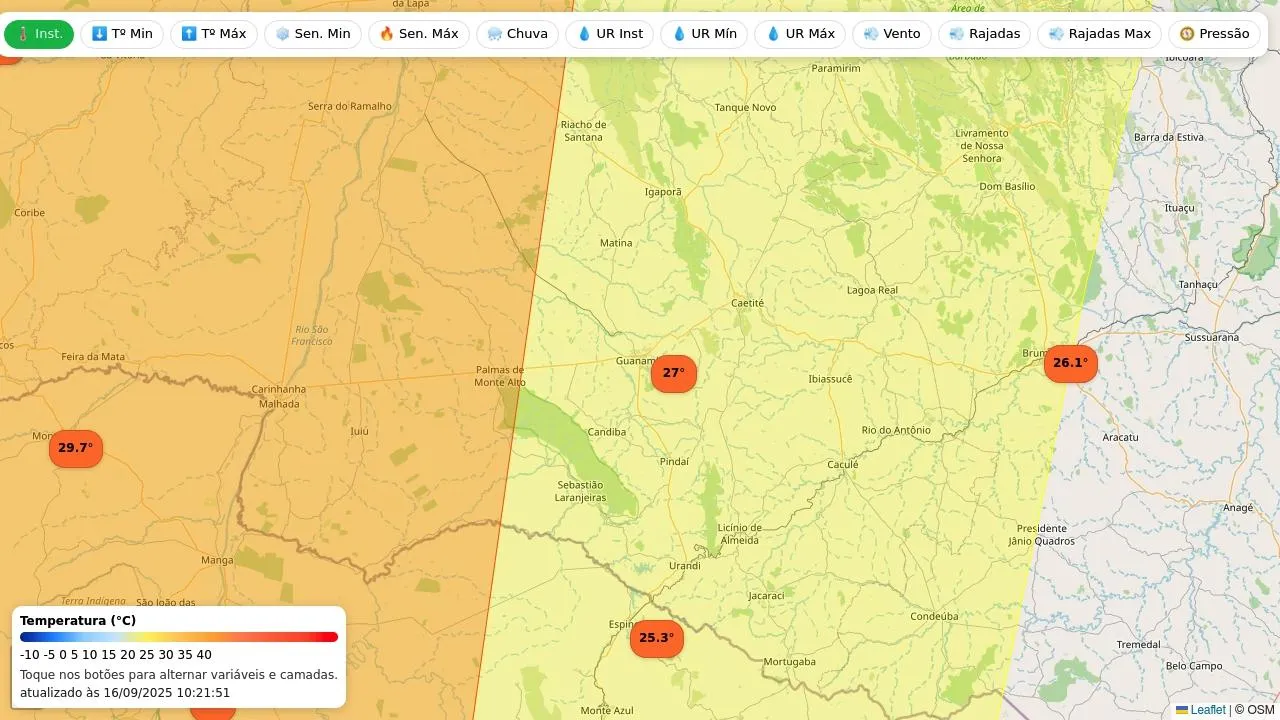1280x720 pixels.
Task: Select UR Mín humidity layer
Action: pyautogui.click(x=704, y=34)
